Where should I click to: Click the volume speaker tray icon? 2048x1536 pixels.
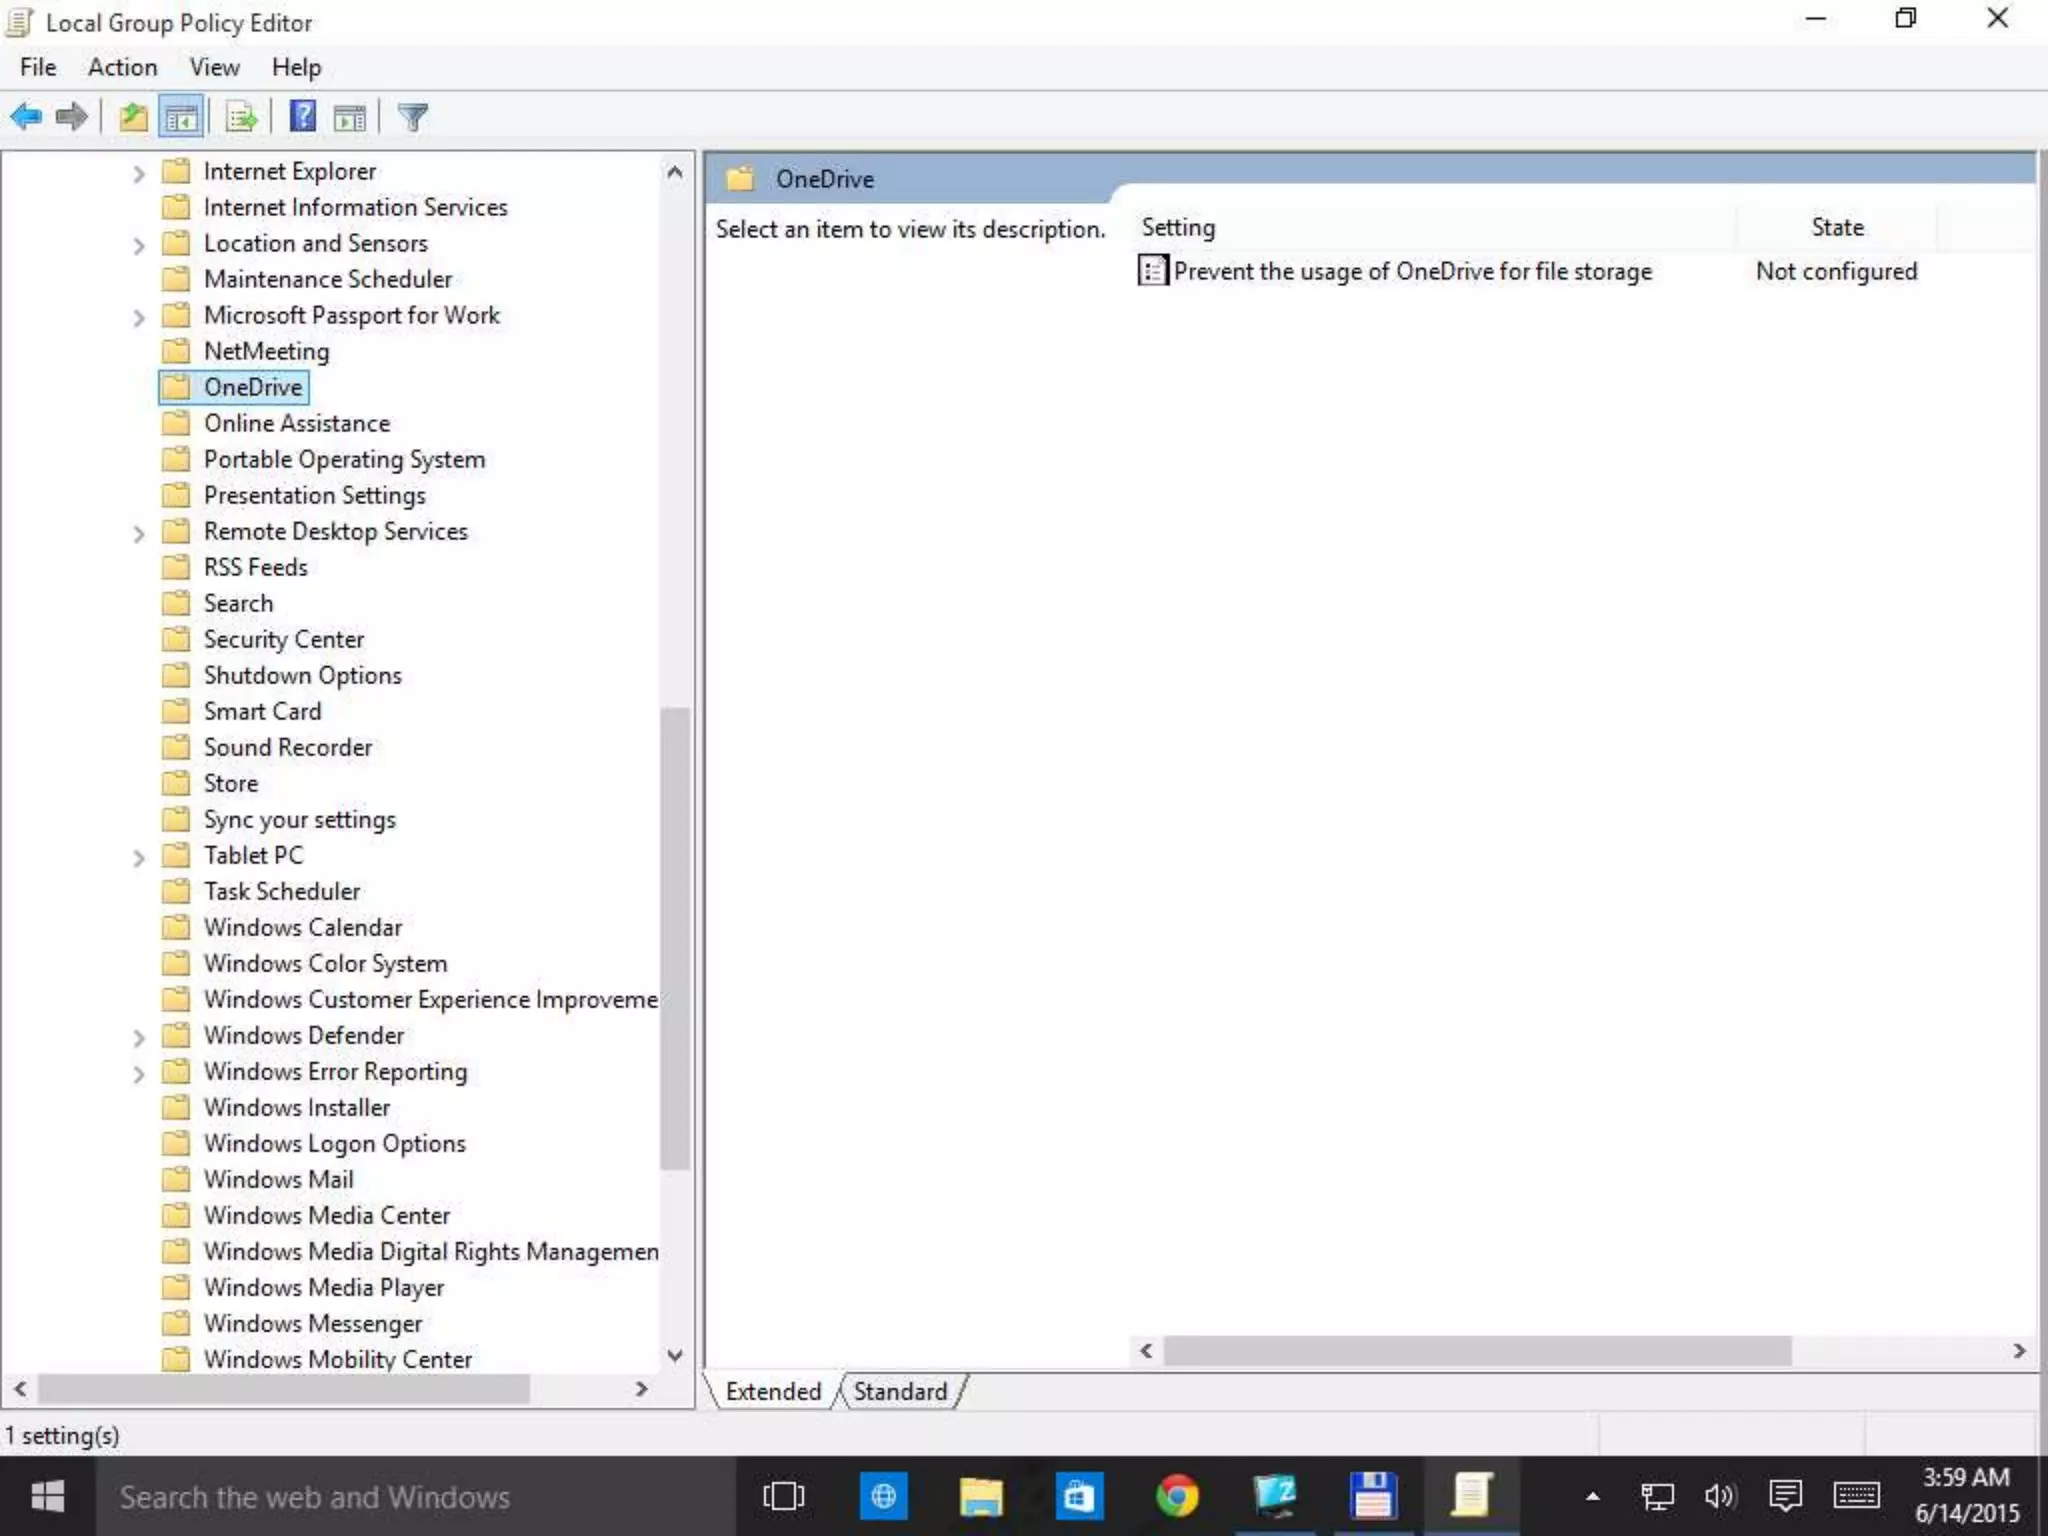(x=1720, y=1496)
